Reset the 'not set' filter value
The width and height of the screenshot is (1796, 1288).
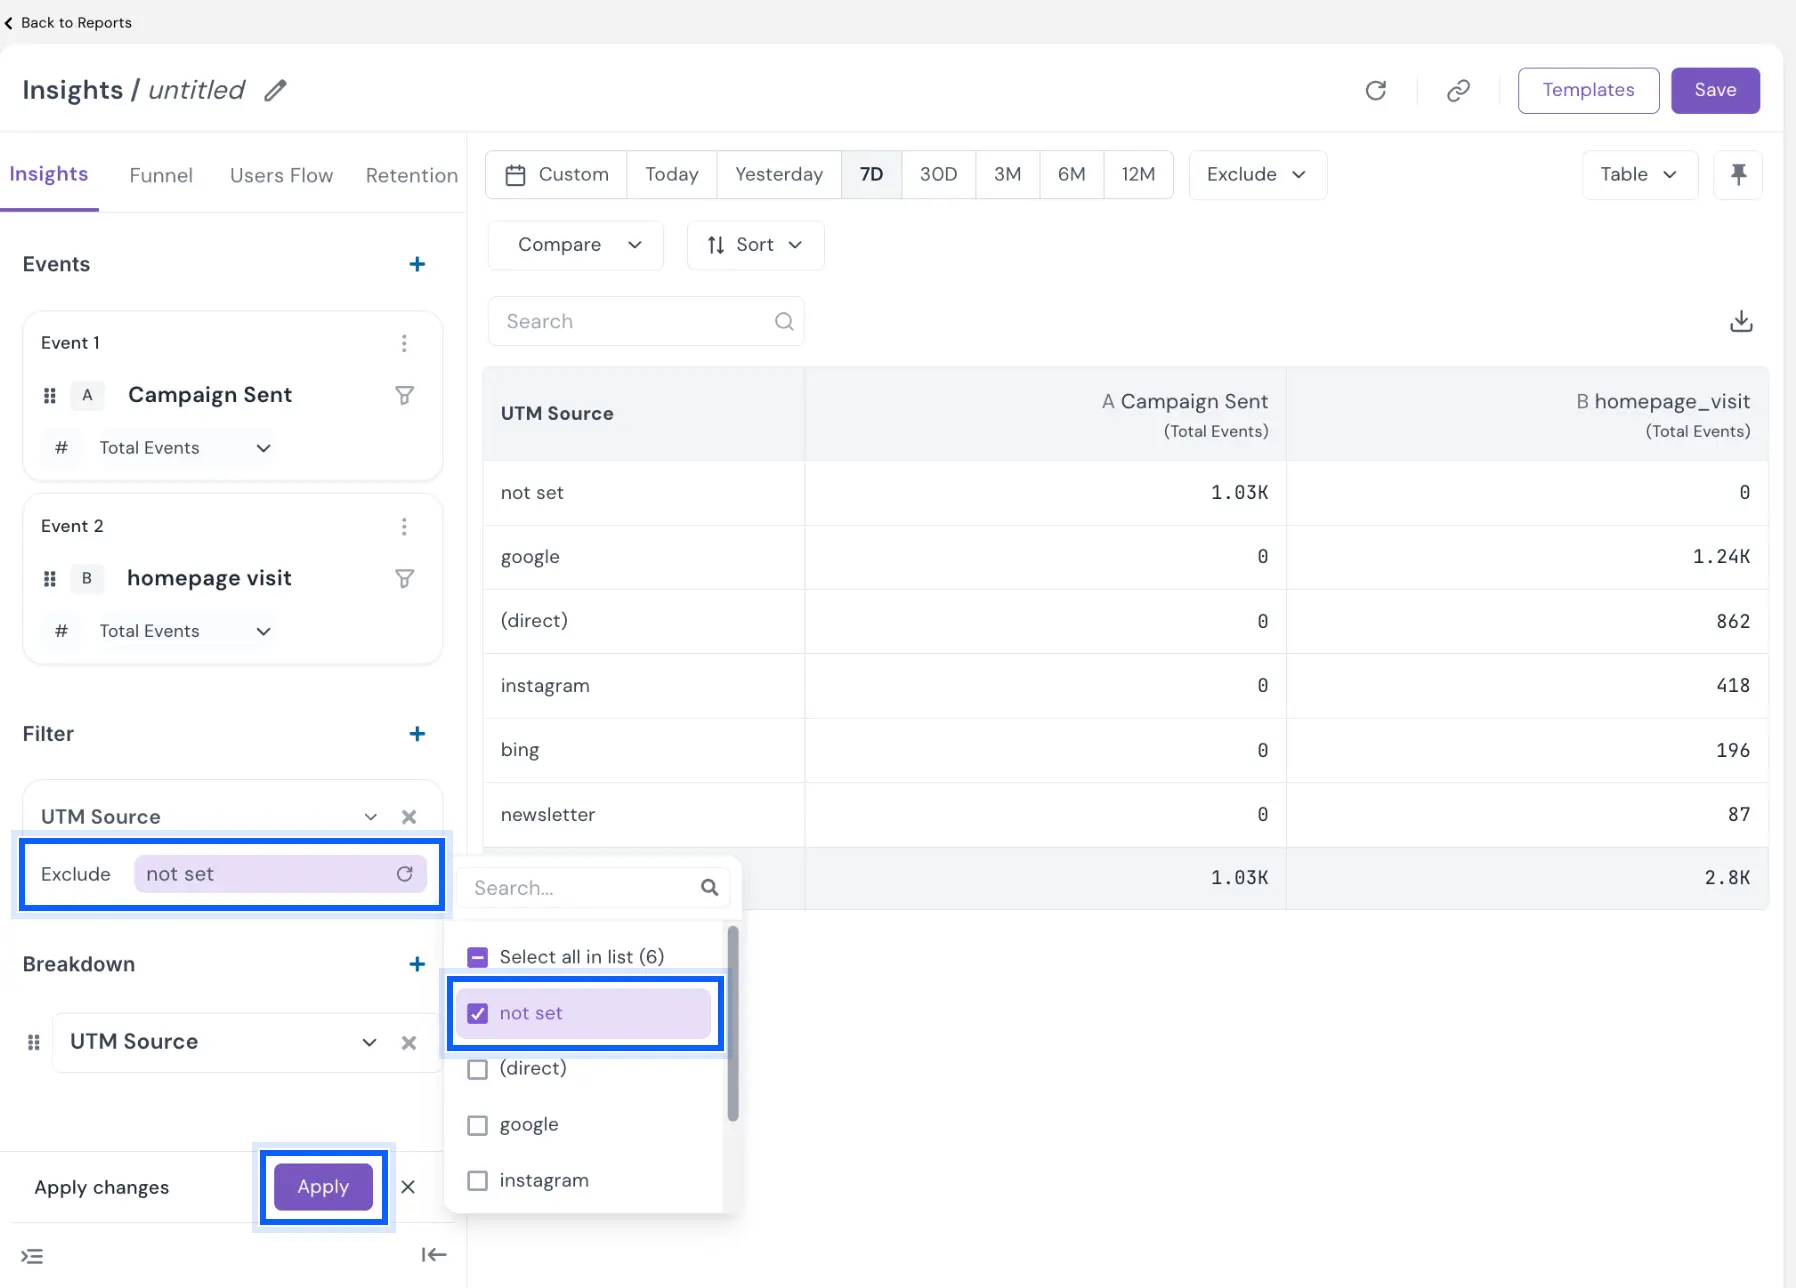(404, 874)
